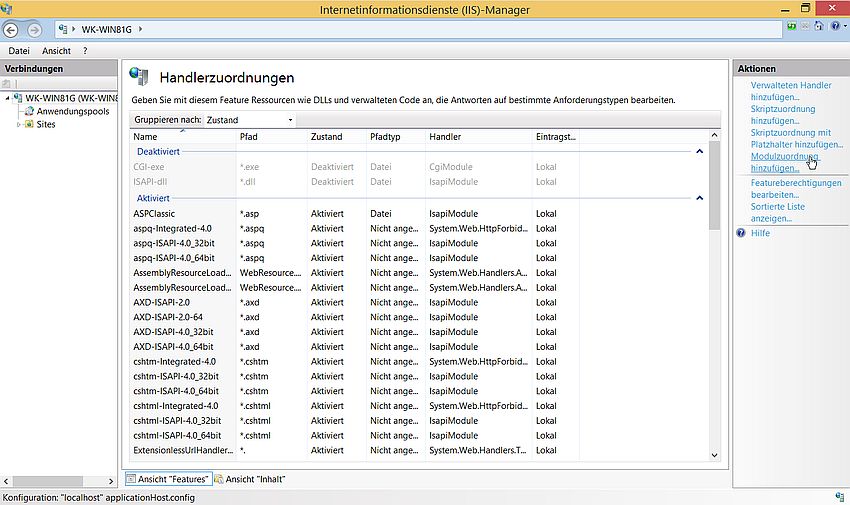The height and width of the screenshot is (505, 850).
Task: Select aspq-Integrated-4.0 row
Action: point(355,228)
